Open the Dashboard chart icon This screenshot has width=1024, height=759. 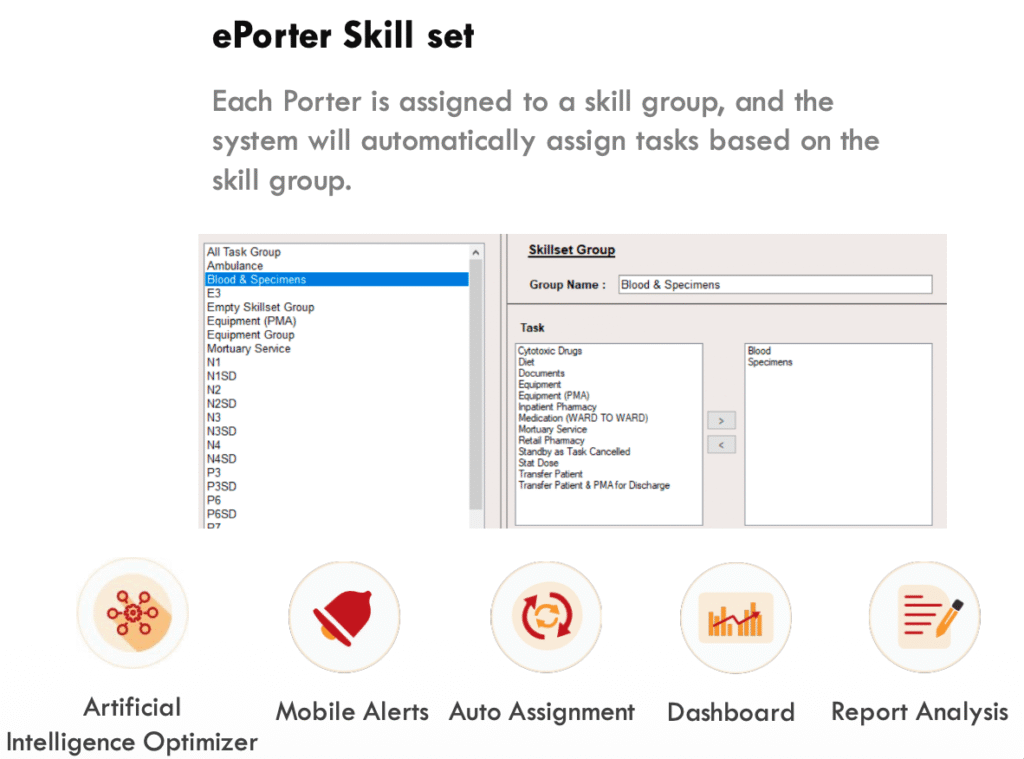click(735, 617)
